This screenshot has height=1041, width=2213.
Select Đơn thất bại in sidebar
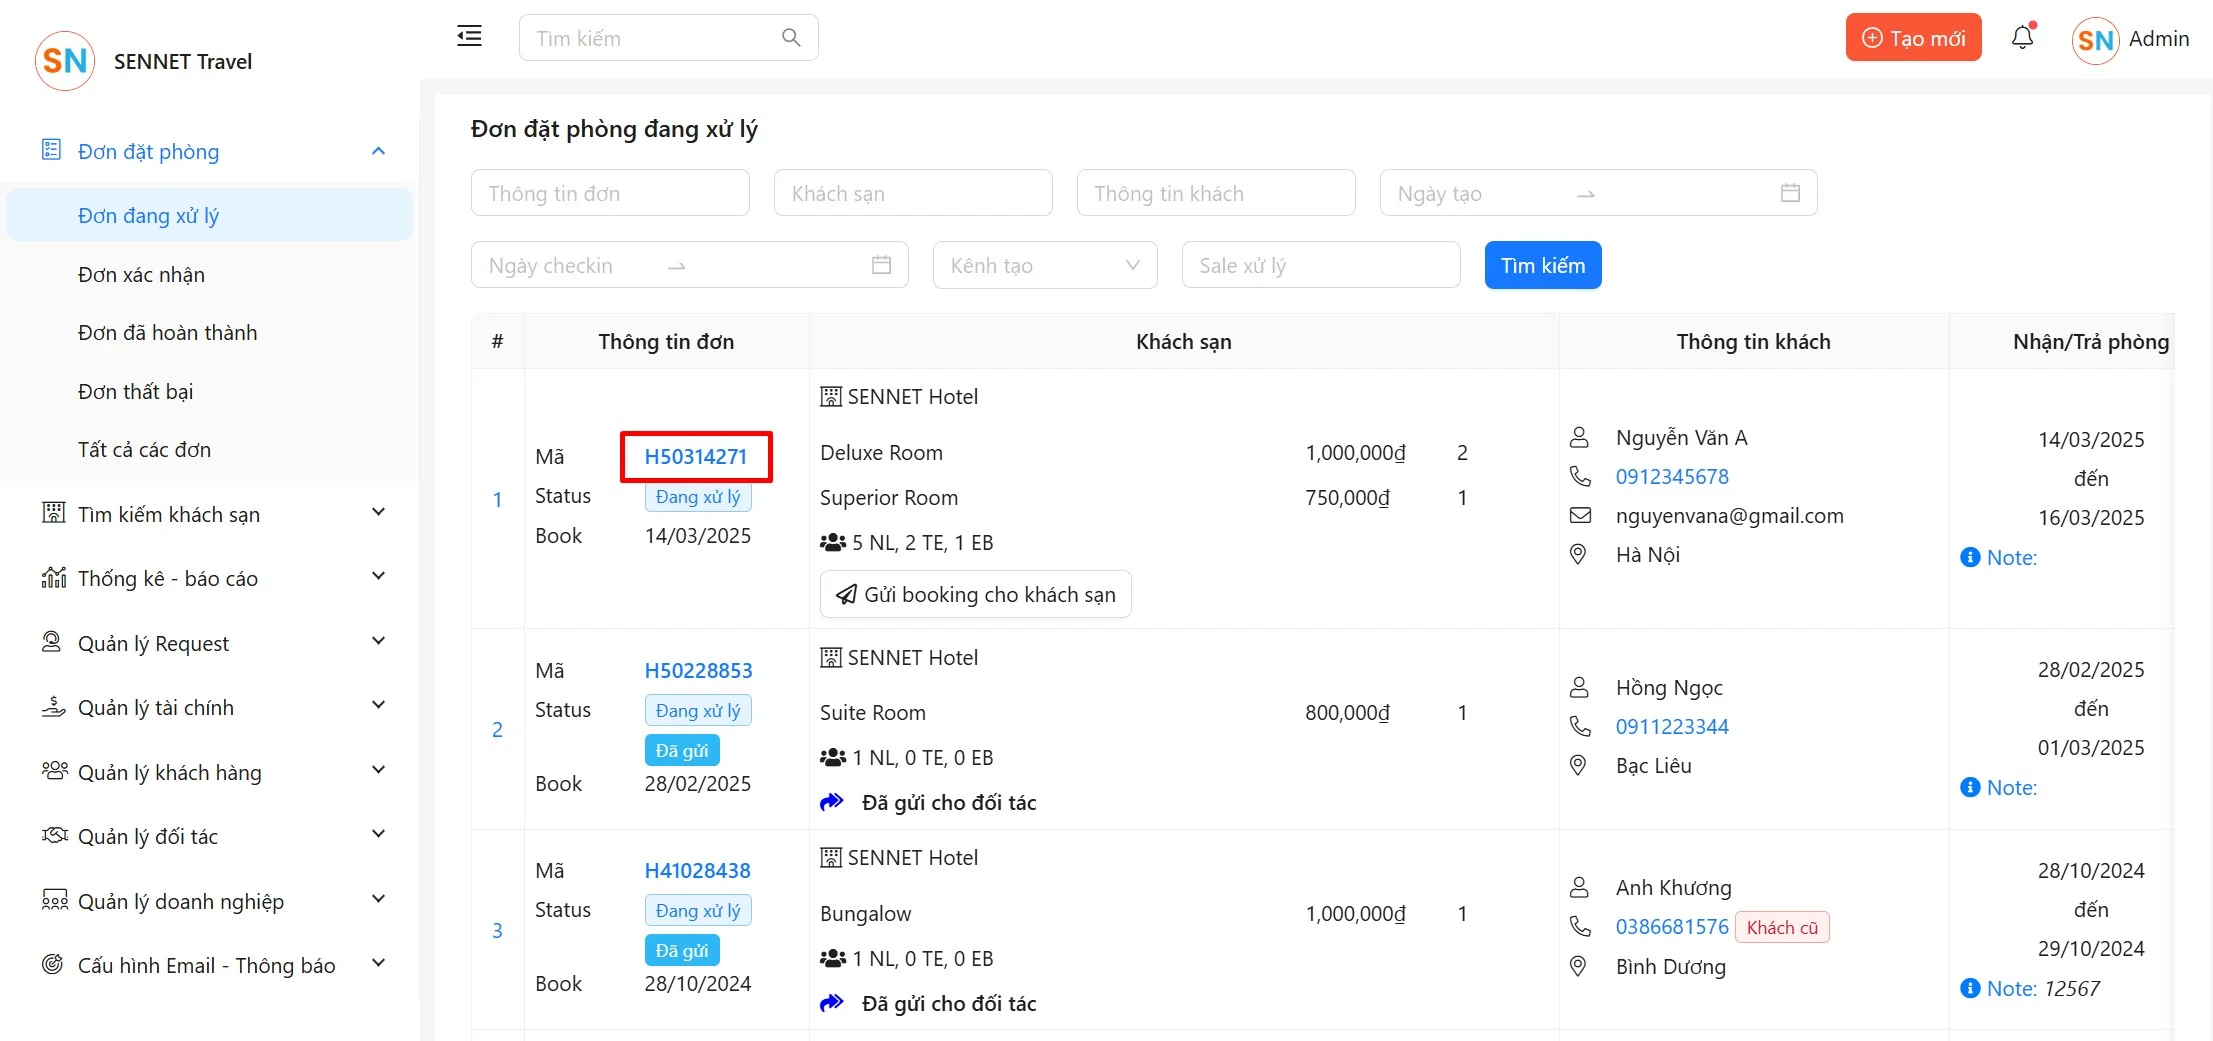135,392
